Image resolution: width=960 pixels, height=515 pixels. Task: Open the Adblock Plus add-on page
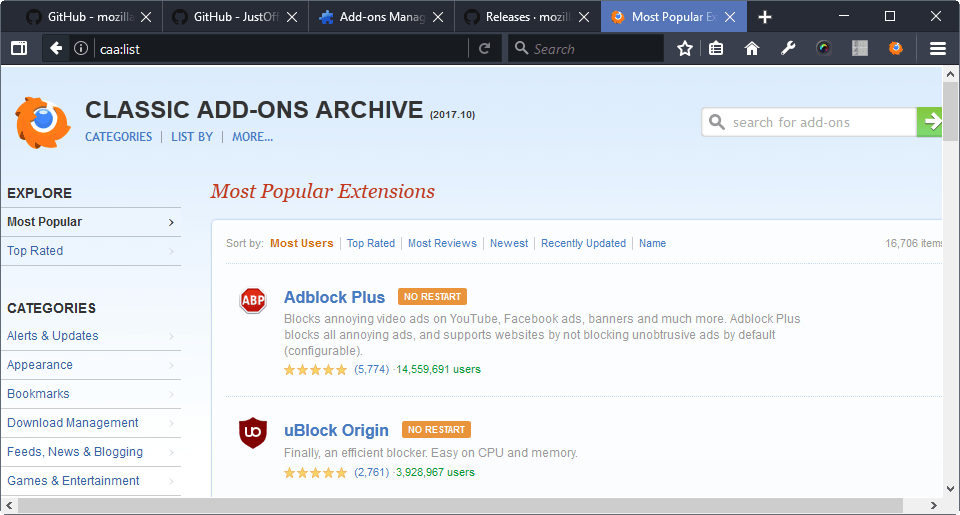coord(334,297)
